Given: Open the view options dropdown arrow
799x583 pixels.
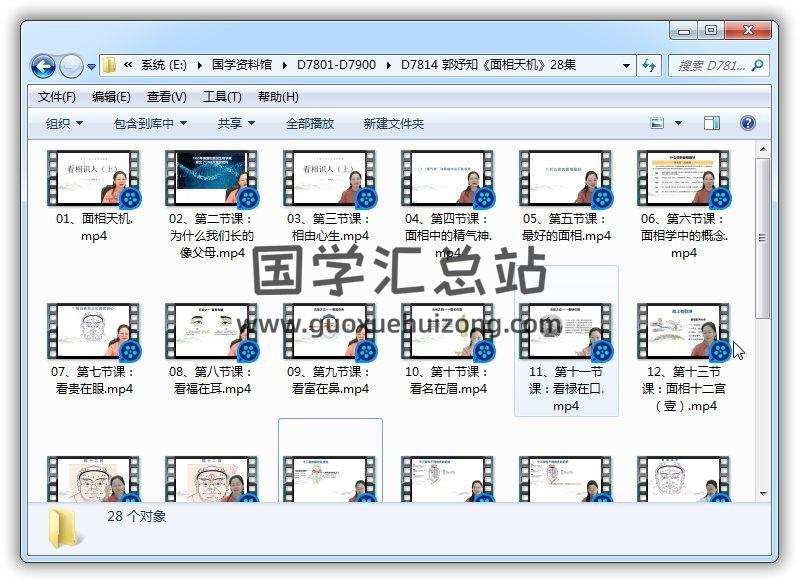Looking at the screenshot, I should (678, 123).
